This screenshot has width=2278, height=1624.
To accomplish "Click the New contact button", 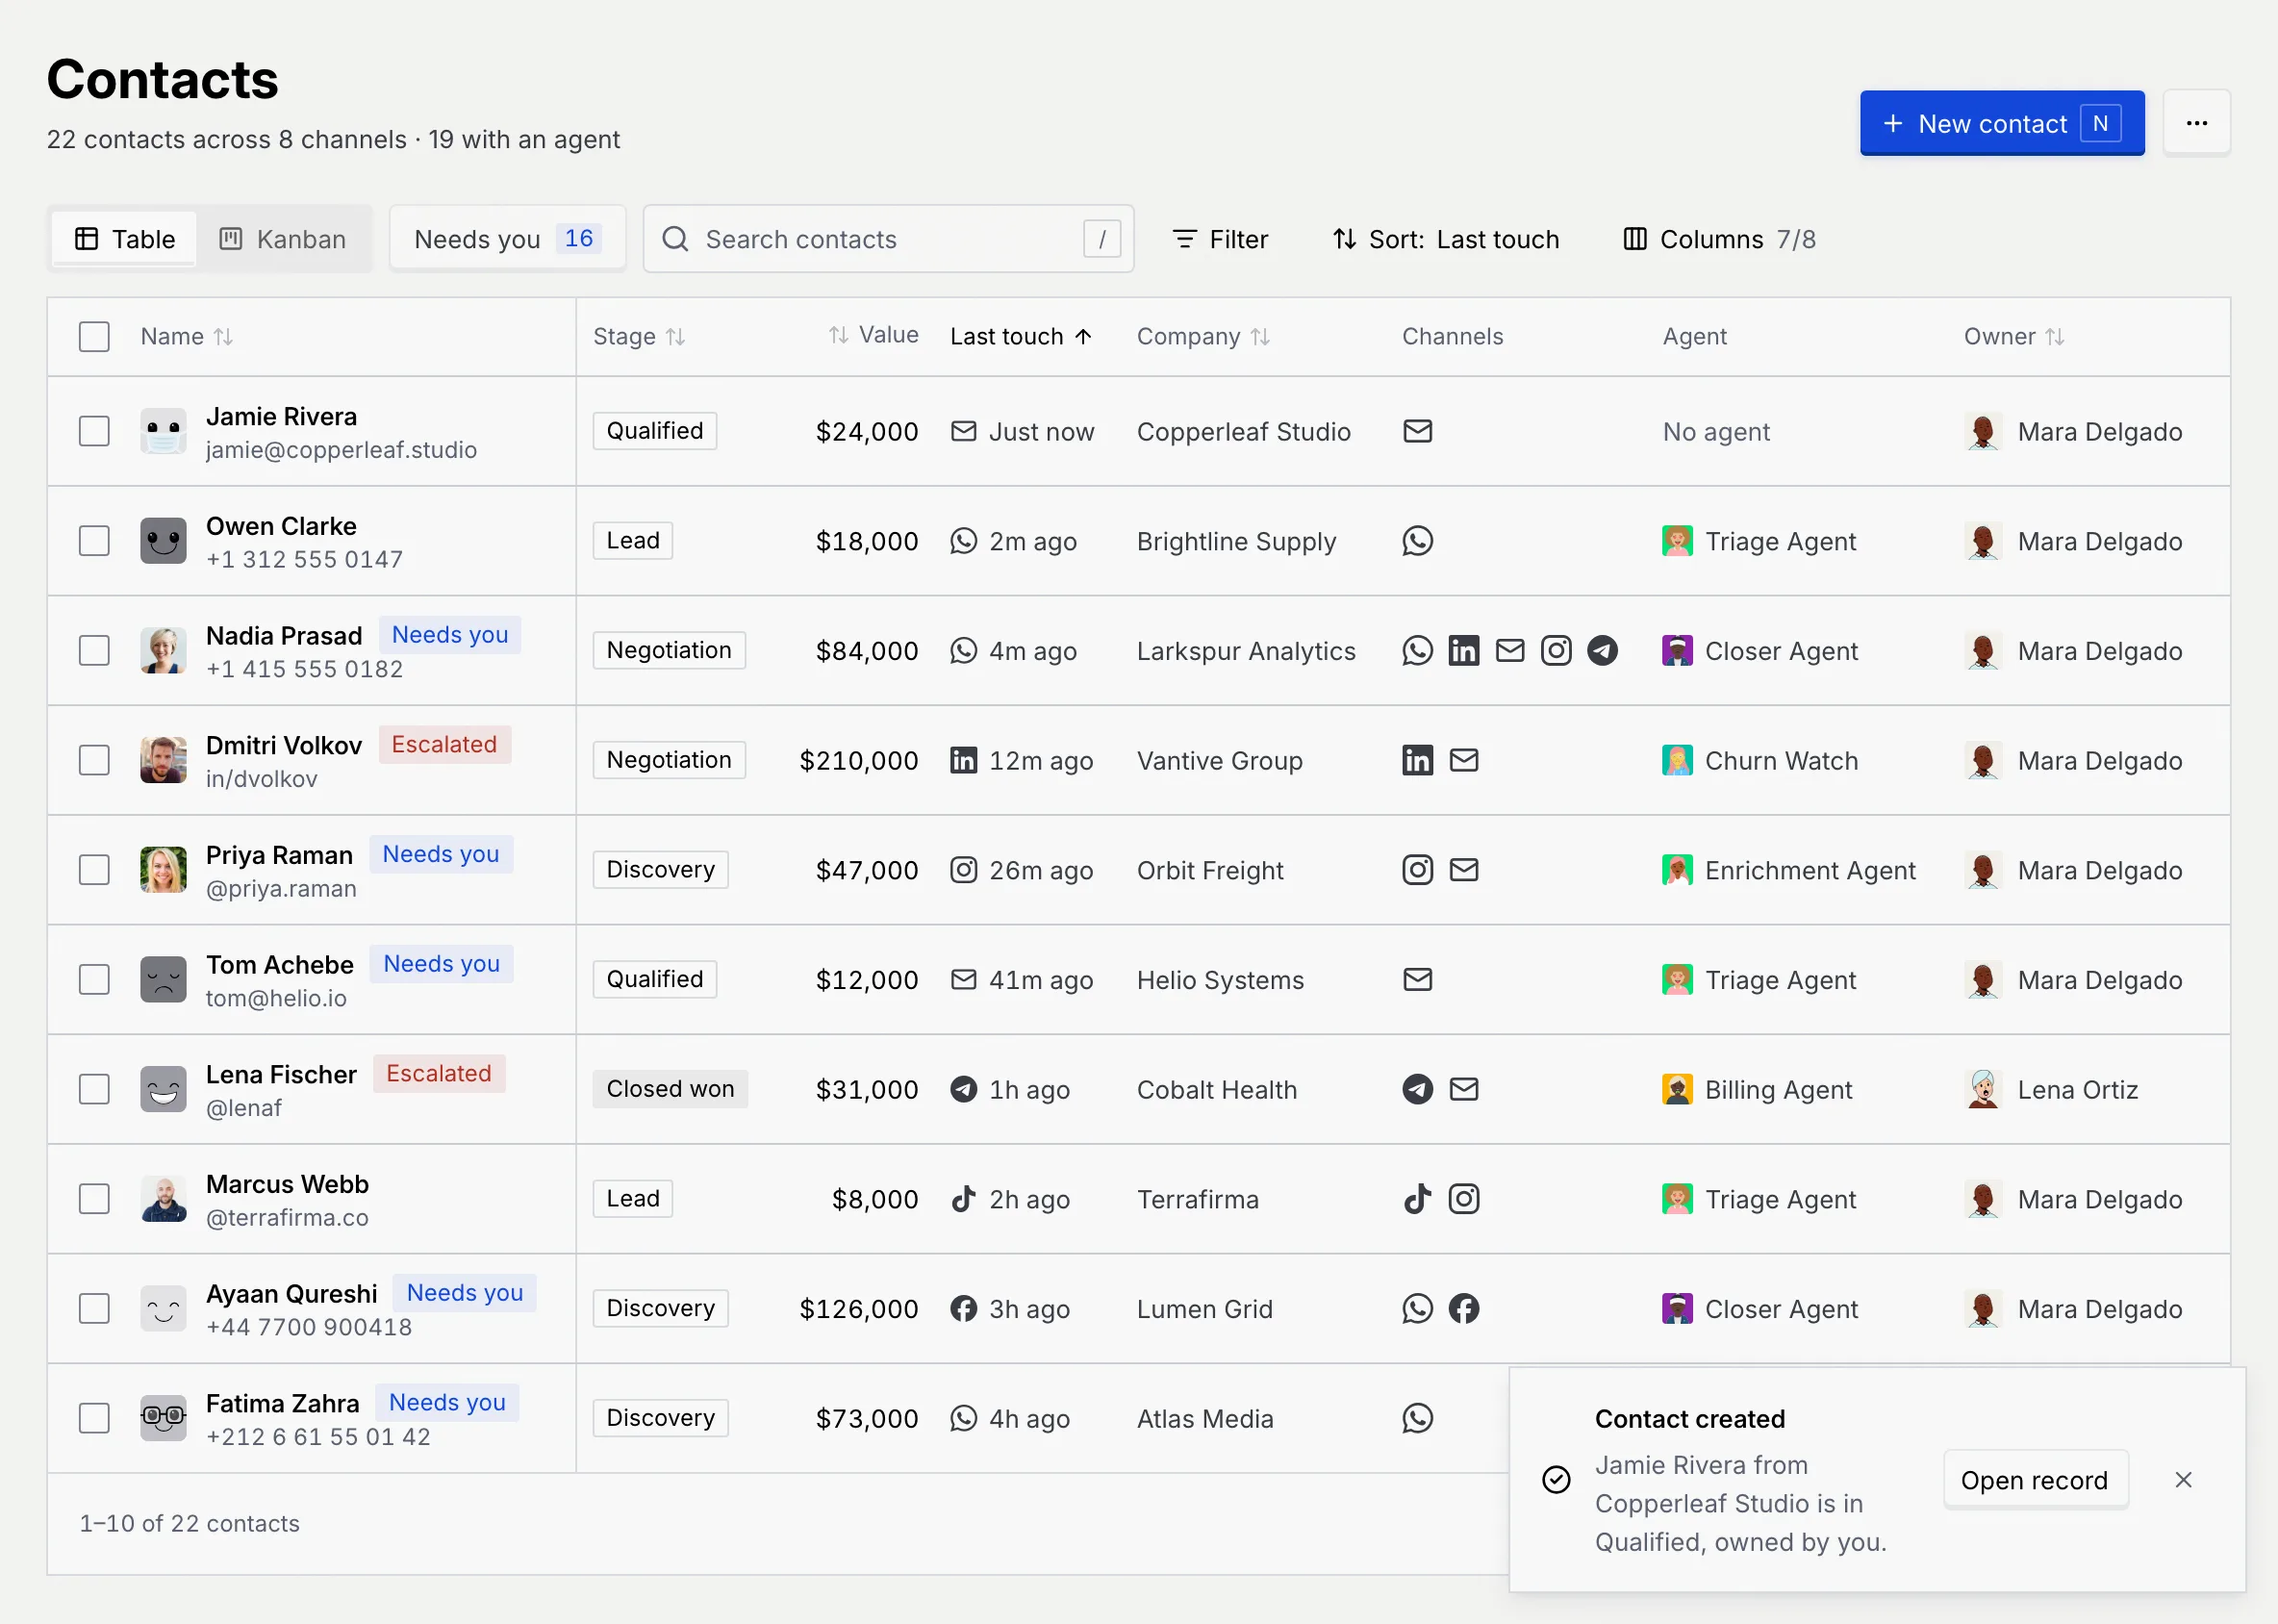I will (x=2002, y=123).
